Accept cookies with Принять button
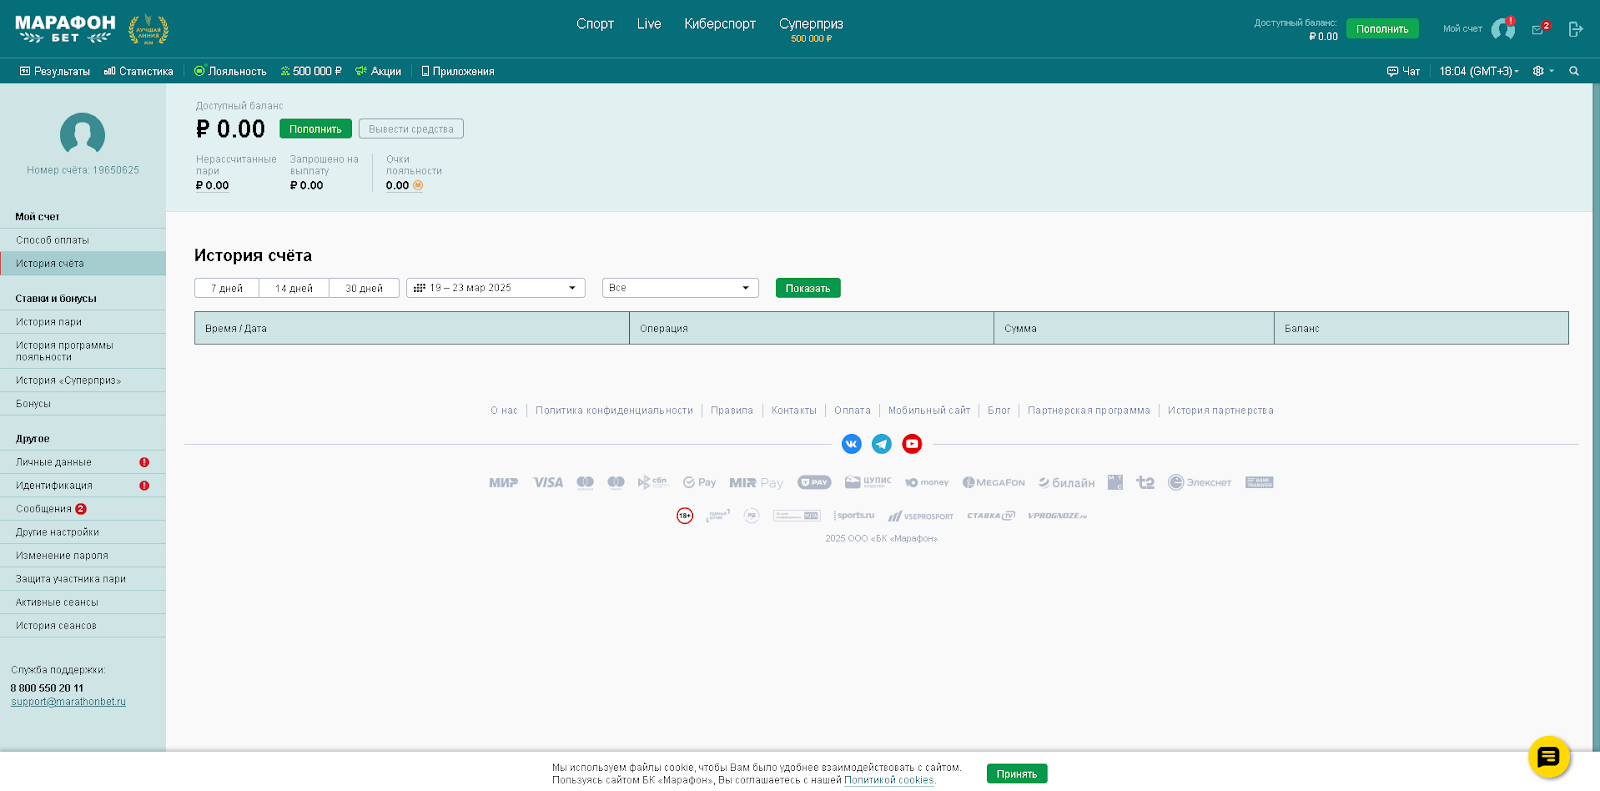The height and width of the screenshot is (791, 1600). coord(1016,774)
